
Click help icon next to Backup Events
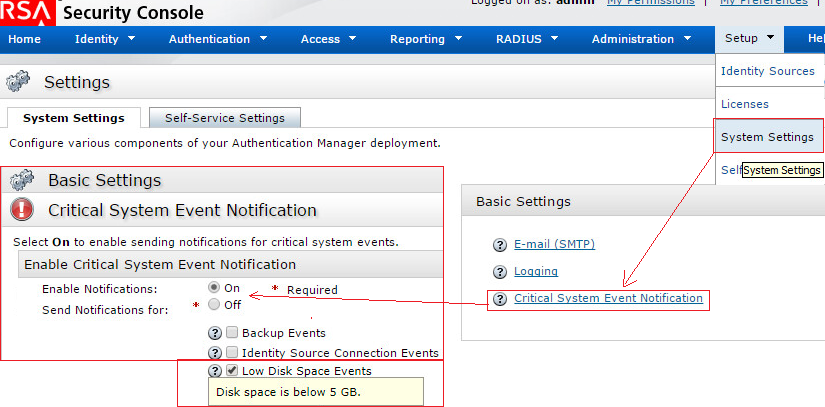(214, 333)
